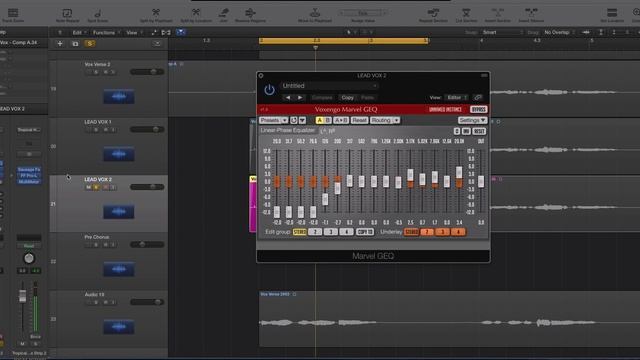Toggle the Bypass button in Marvel GEQ
Image resolution: width=640 pixels, height=360 pixels.
pos(478,109)
